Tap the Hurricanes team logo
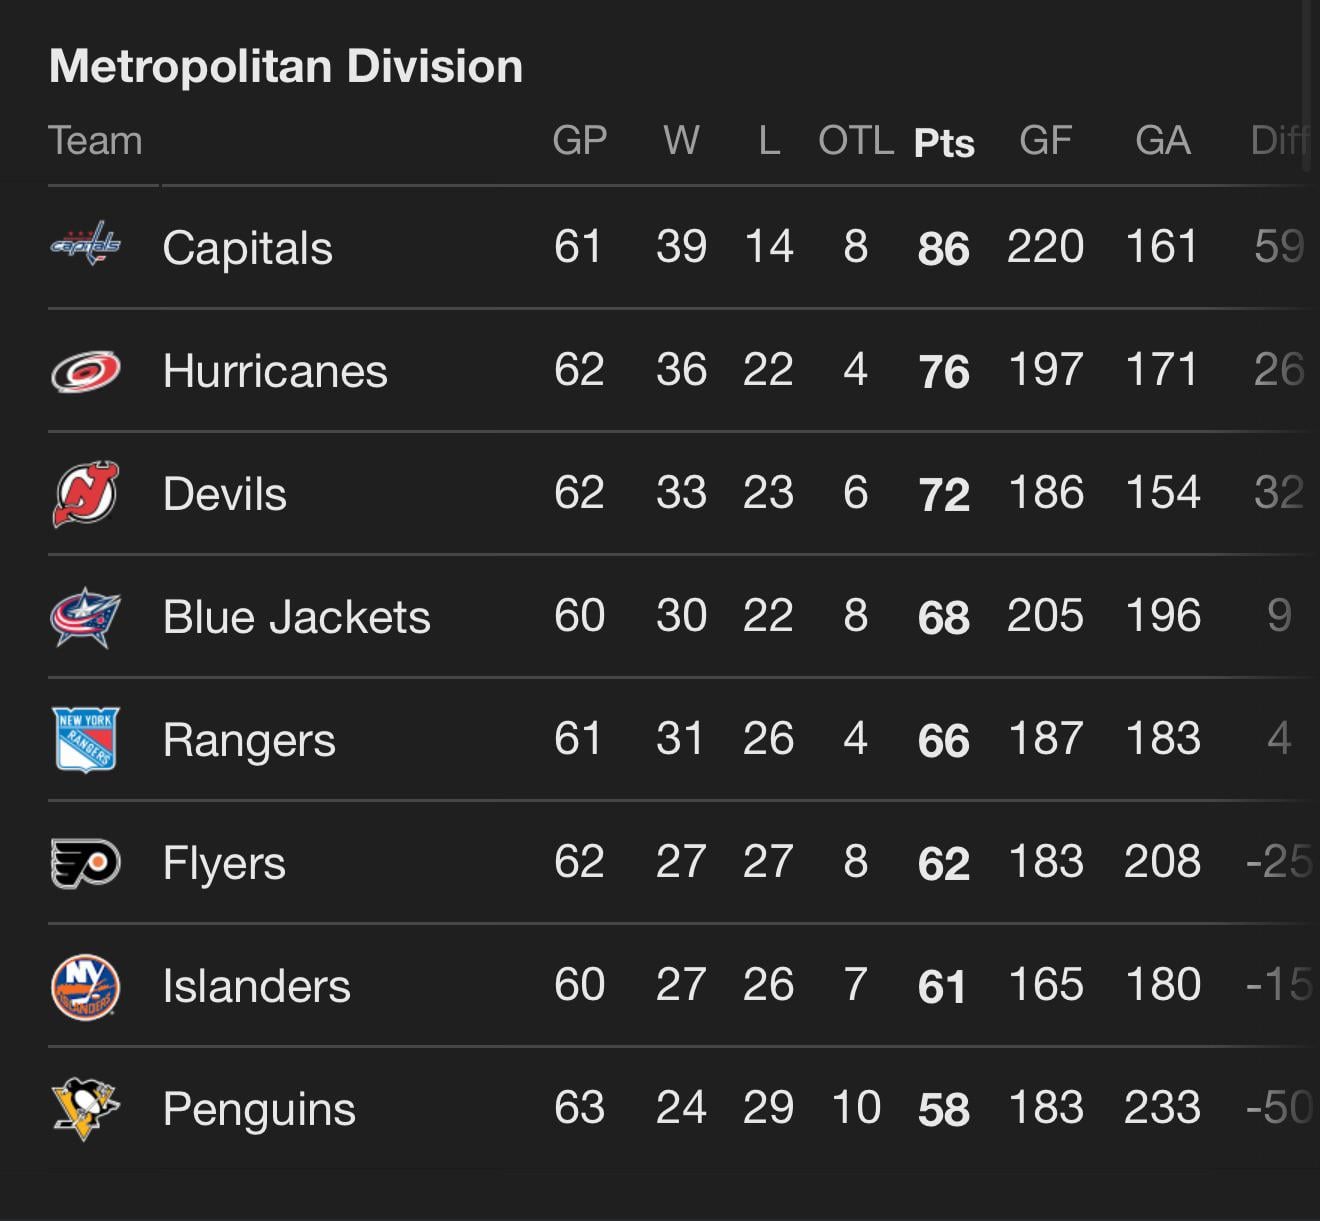Viewport: 1320px width, 1221px height. click(85, 371)
